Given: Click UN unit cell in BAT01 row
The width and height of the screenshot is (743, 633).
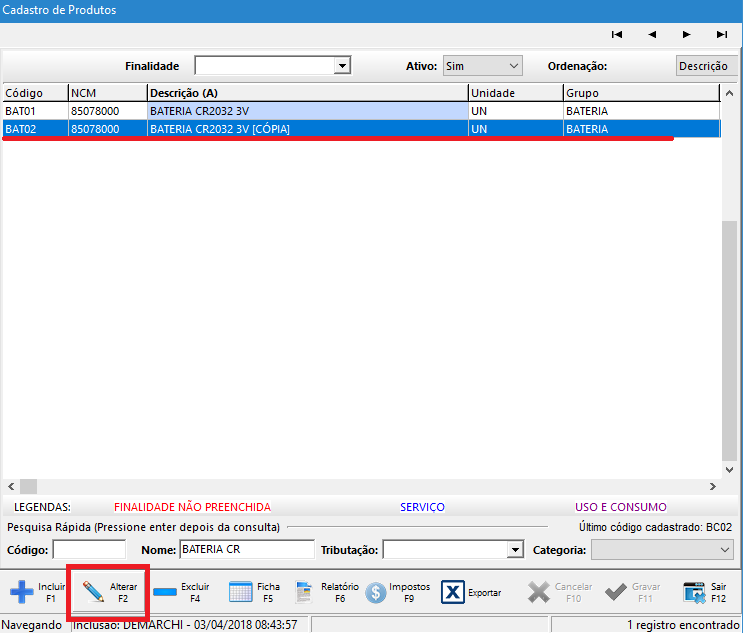Looking at the screenshot, I should 516,111.
